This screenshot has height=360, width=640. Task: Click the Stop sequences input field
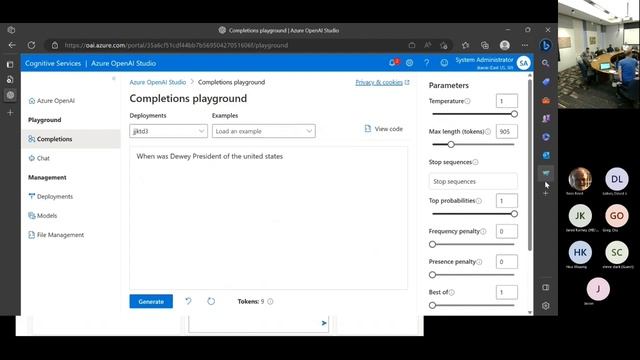click(x=473, y=181)
